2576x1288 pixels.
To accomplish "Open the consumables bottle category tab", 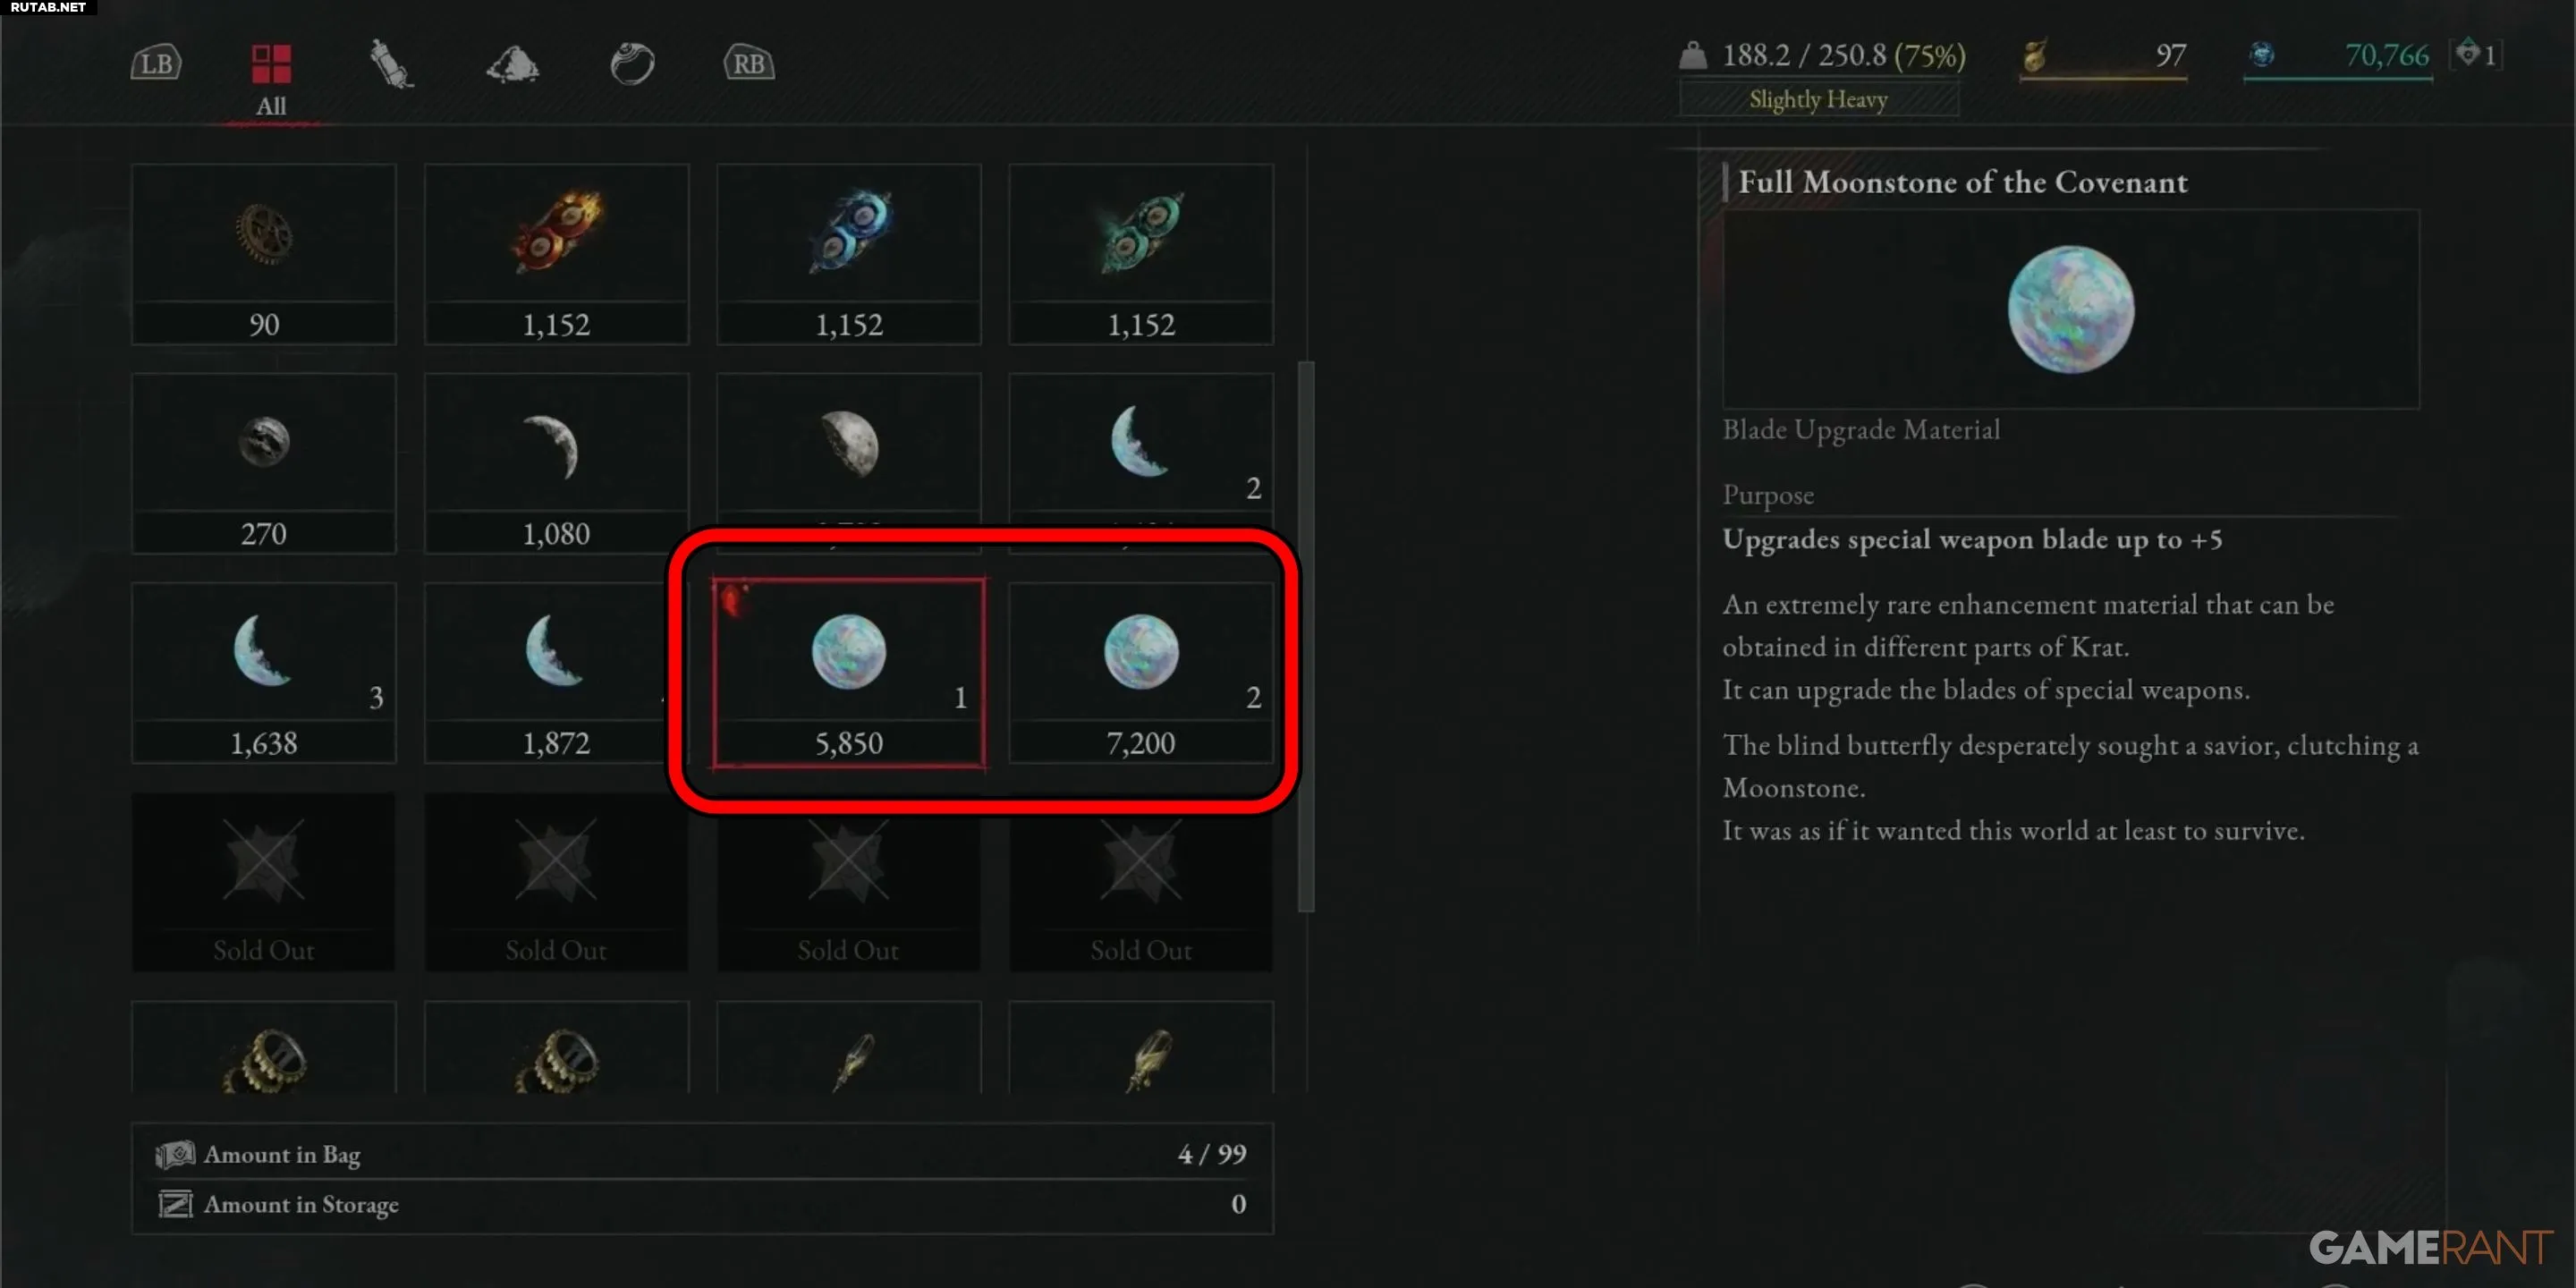I will (391, 64).
